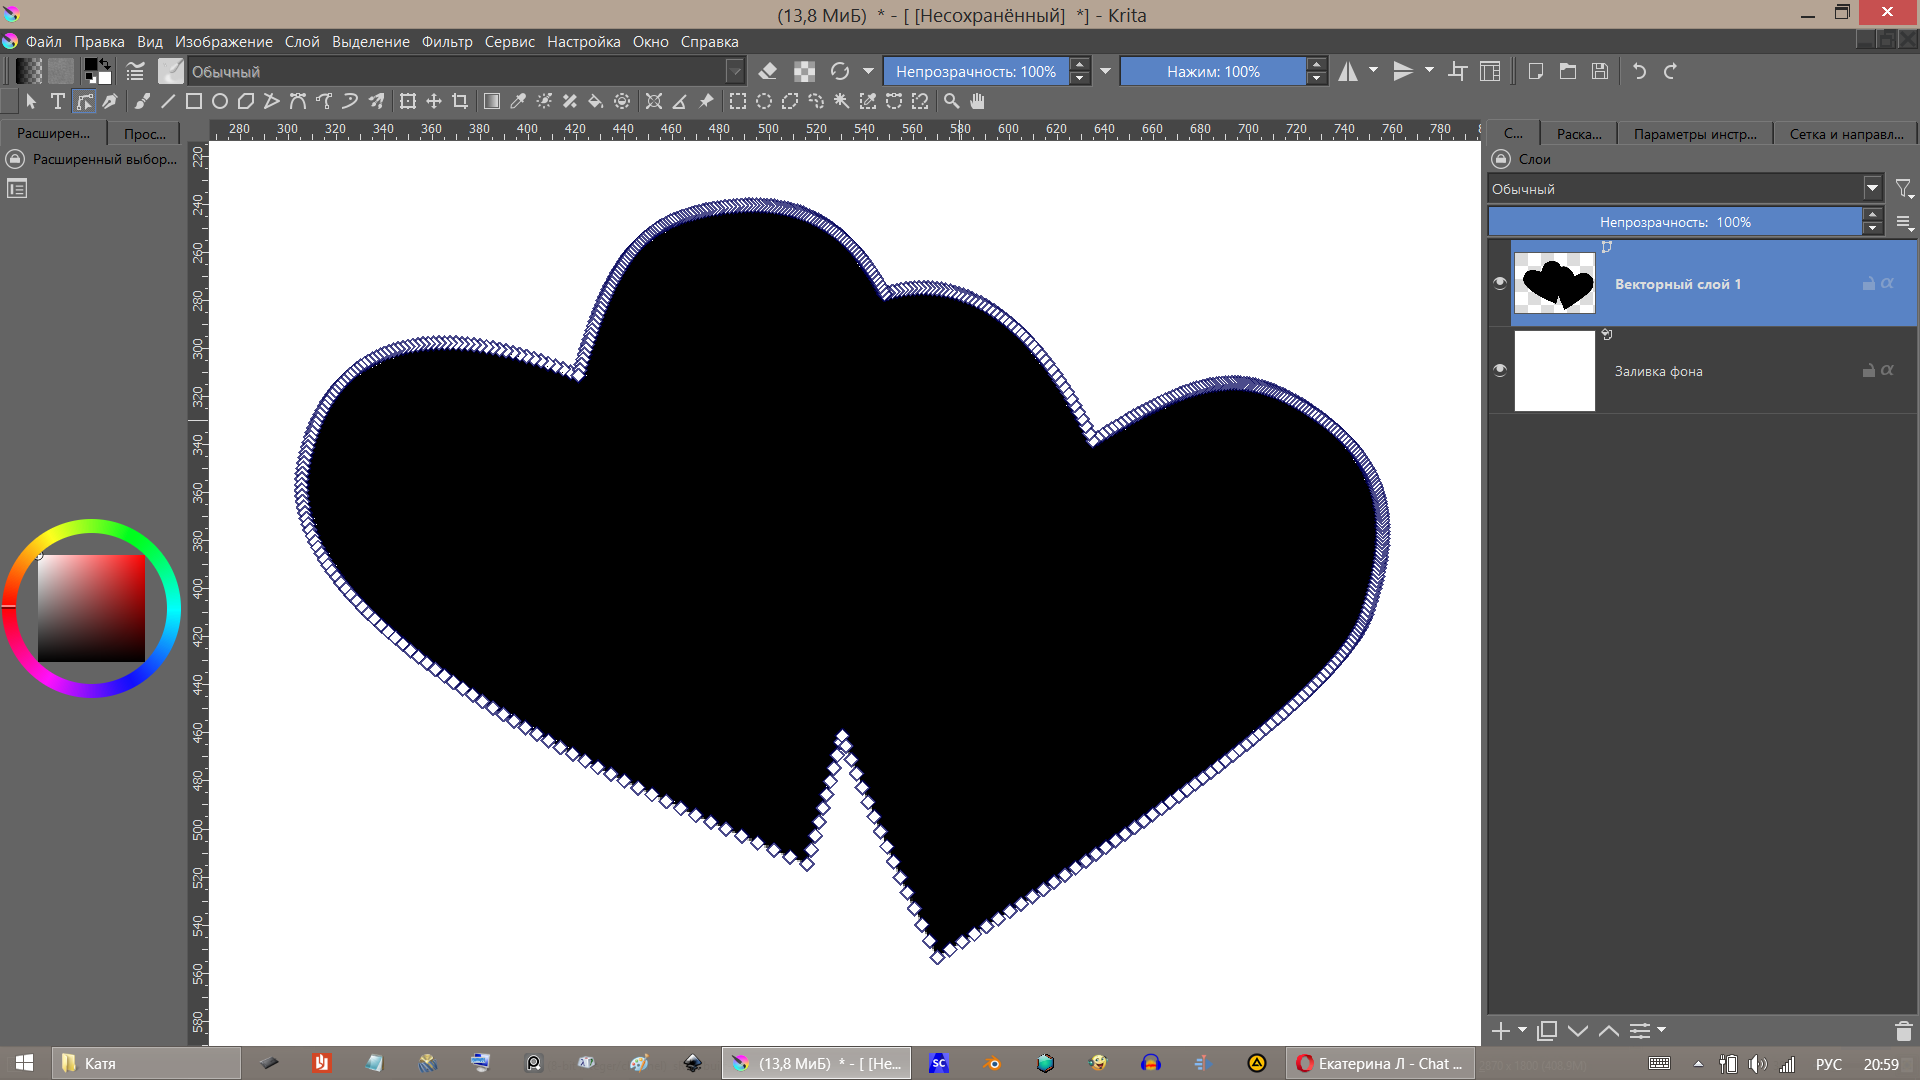Pick the Ellipse shape tool
This screenshot has height=1080, width=1920.
(x=220, y=101)
